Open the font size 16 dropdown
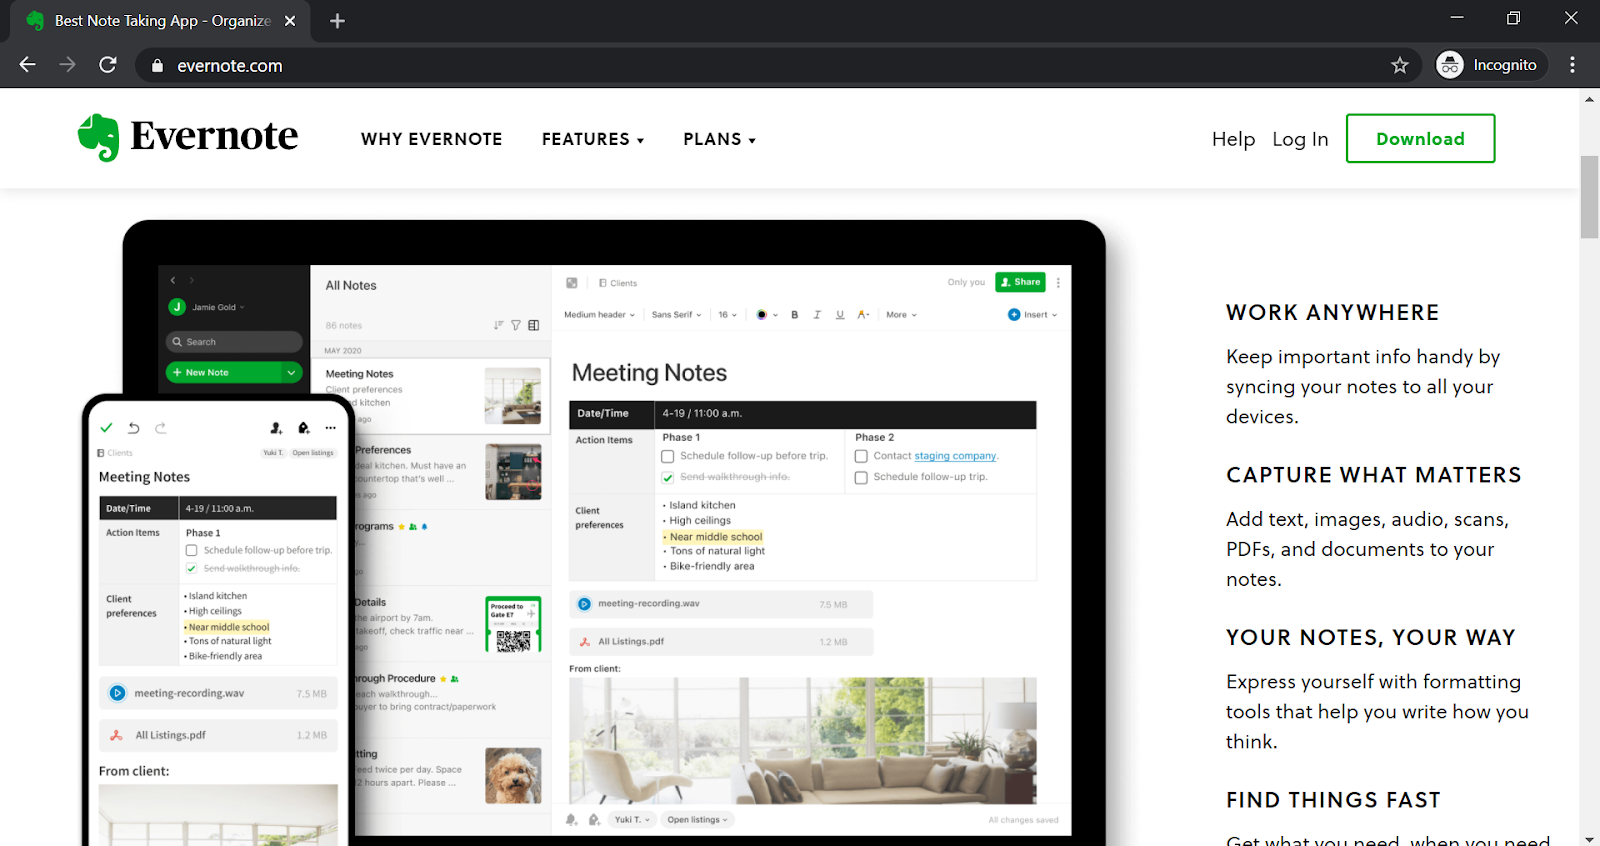This screenshot has width=1600, height=846. point(727,315)
